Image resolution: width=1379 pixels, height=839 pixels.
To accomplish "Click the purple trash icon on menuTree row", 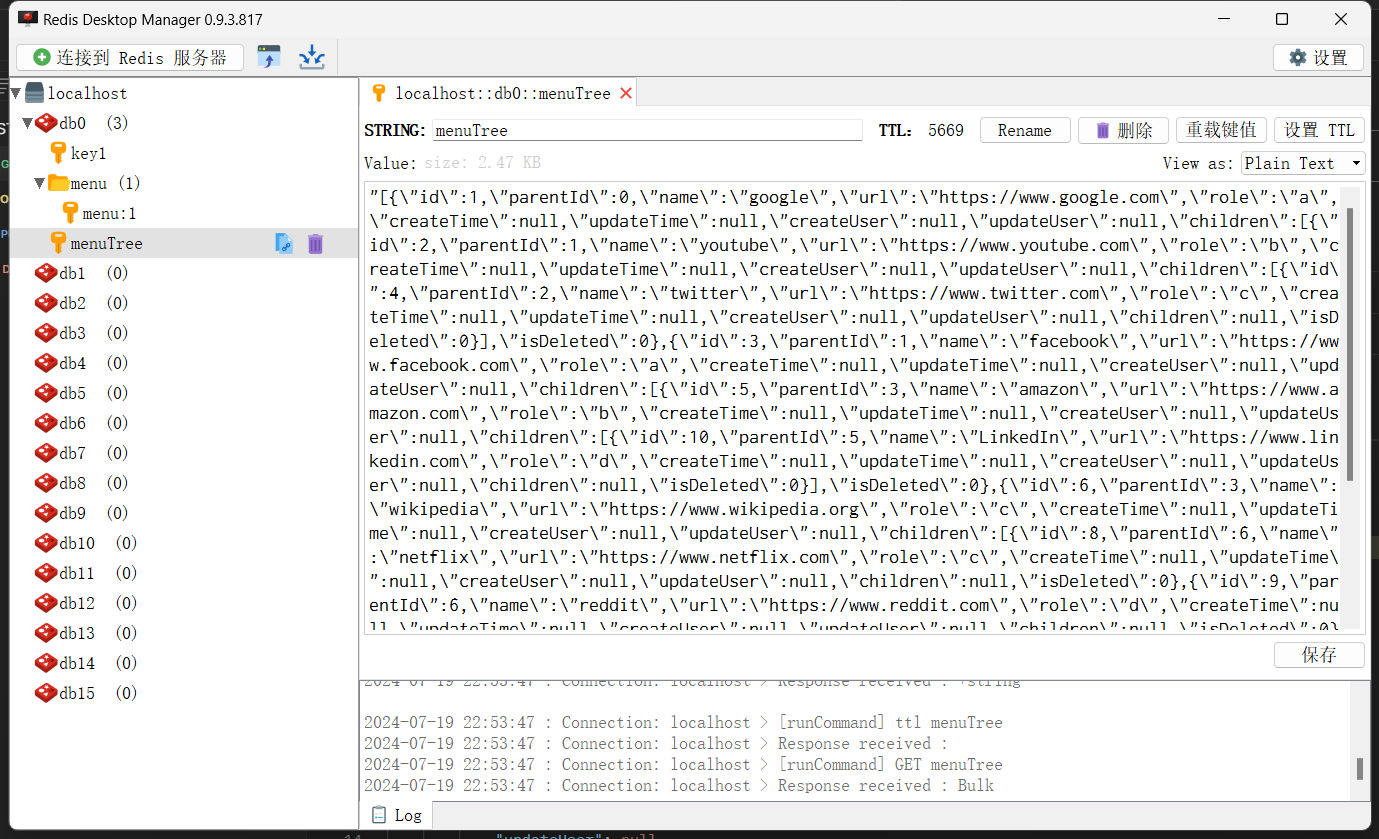I will (315, 243).
